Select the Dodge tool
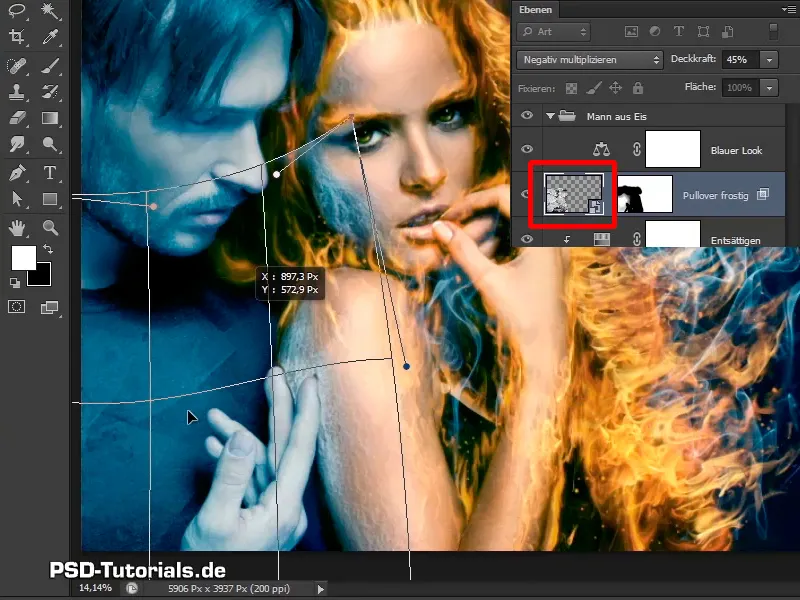Image resolution: width=800 pixels, height=600 pixels. coord(49,144)
